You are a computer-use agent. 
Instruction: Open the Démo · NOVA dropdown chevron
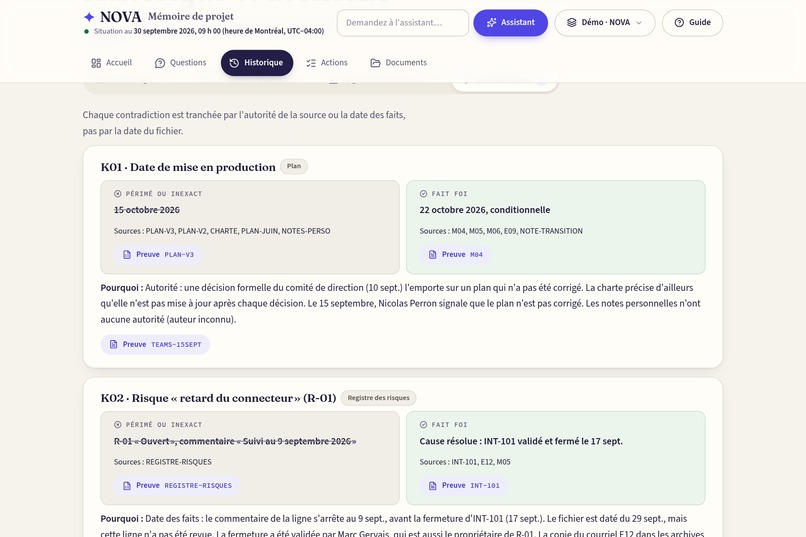click(x=639, y=23)
